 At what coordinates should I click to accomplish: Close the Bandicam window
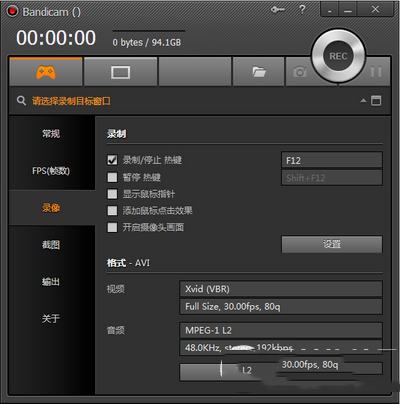pos(375,9)
